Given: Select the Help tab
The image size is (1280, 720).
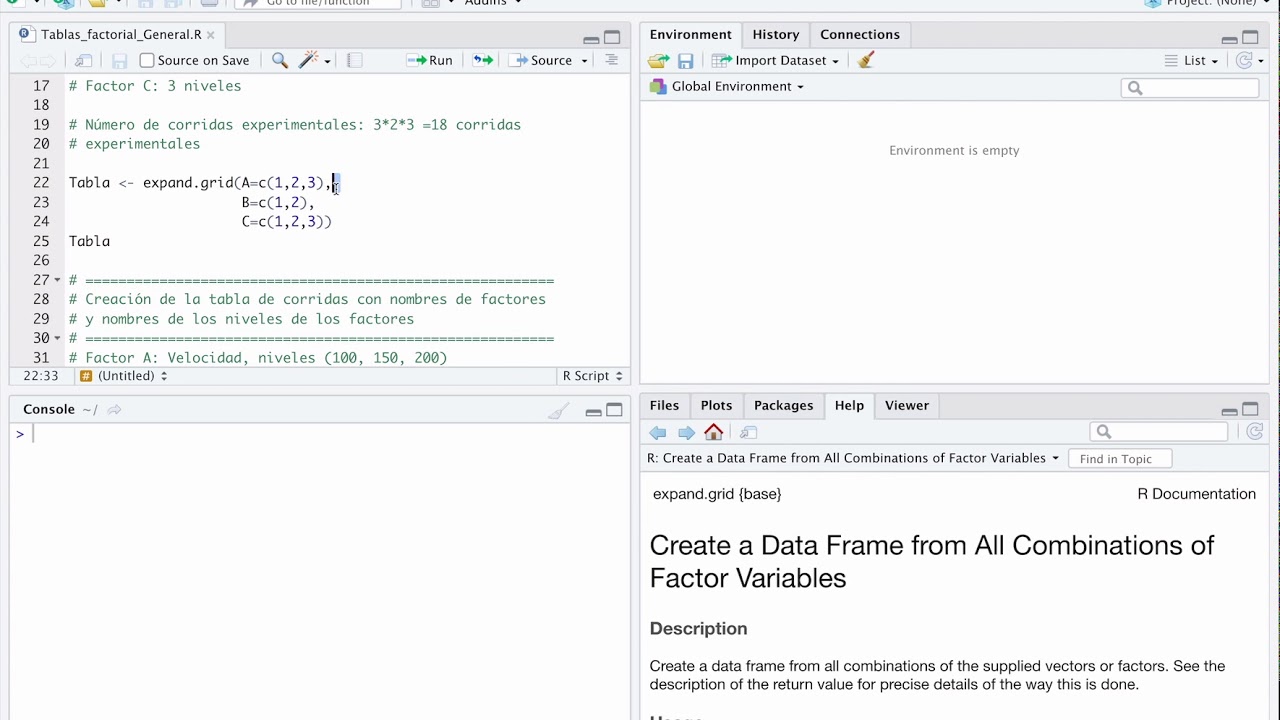Looking at the screenshot, I should 849,405.
